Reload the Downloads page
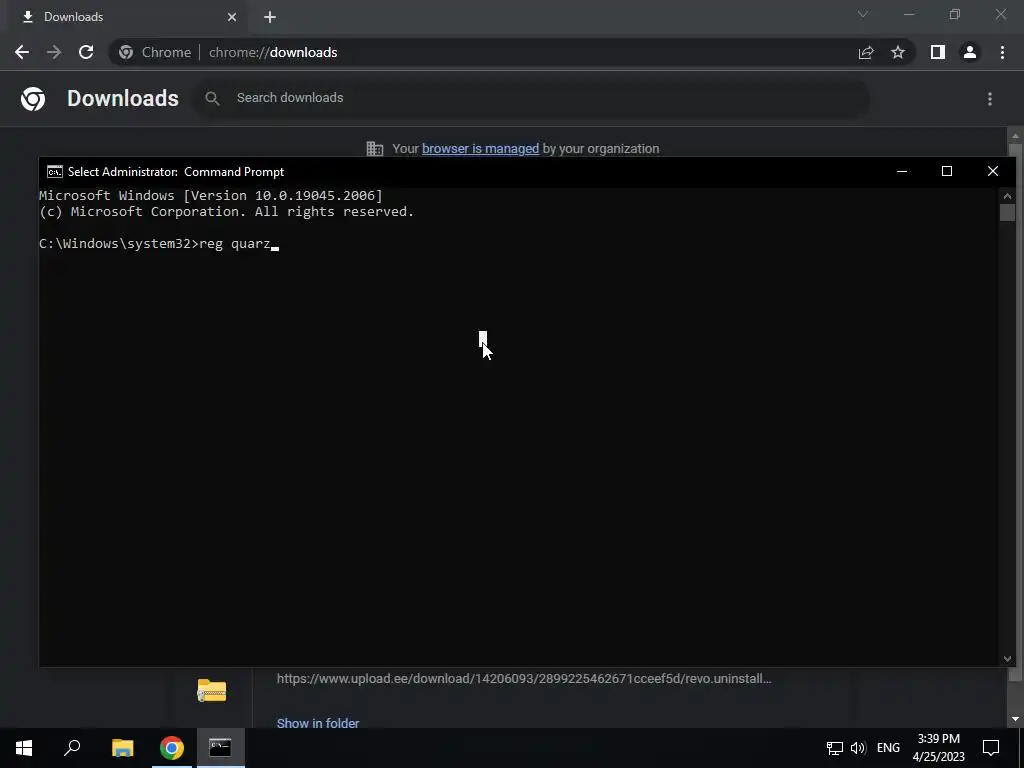1024x768 pixels. pos(86,52)
